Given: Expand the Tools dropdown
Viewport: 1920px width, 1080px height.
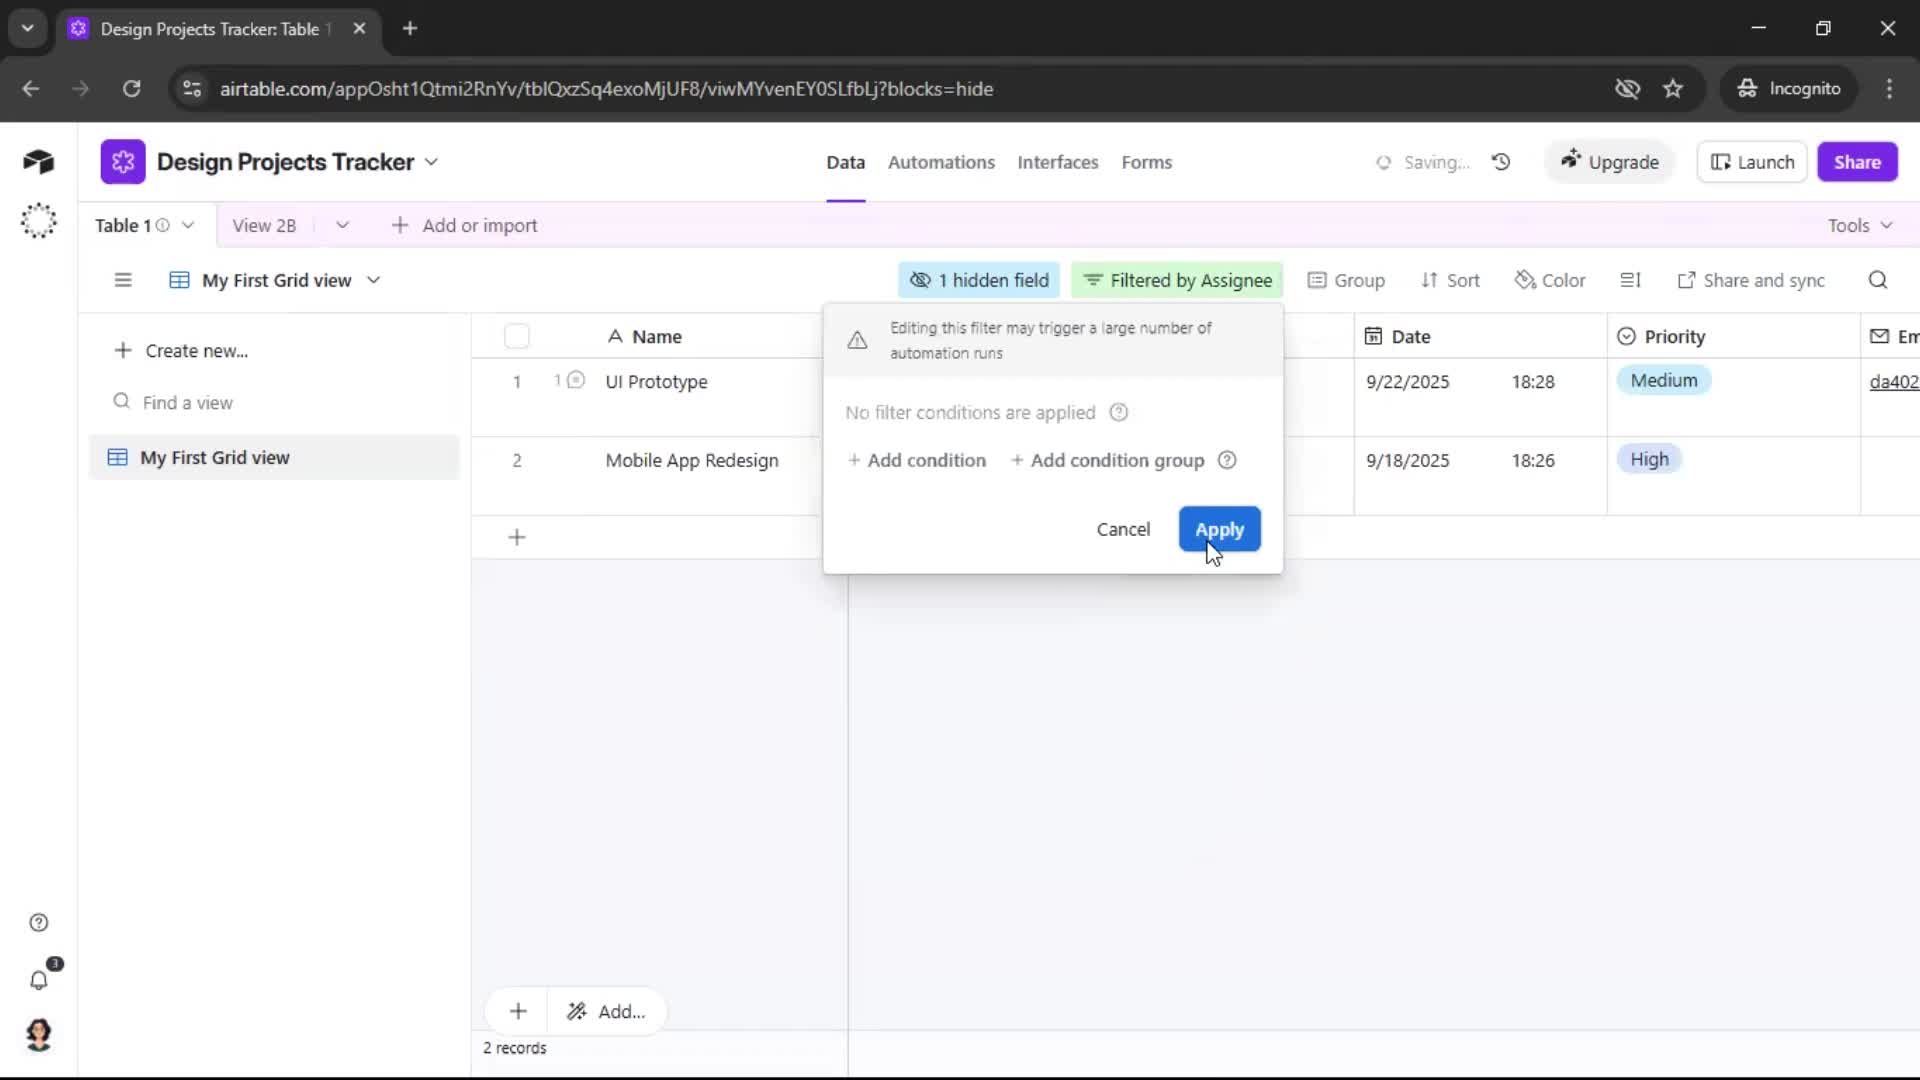Looking at the screenshot, I should [1860, 226].
